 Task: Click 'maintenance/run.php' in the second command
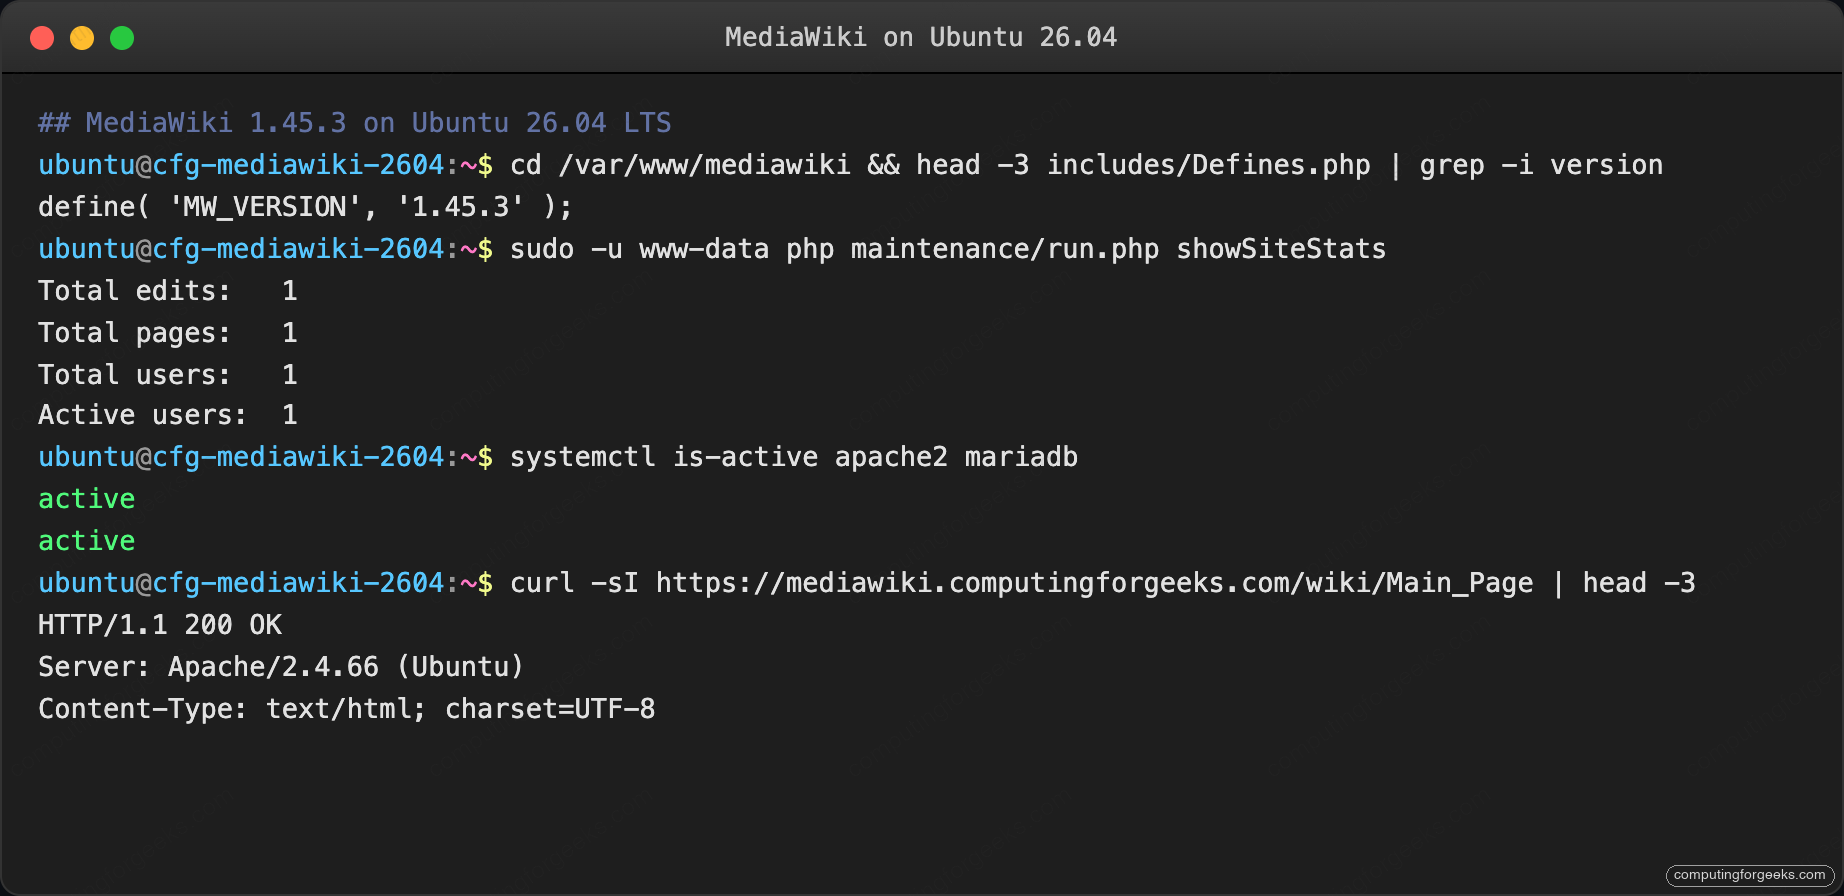pos(1005,249)
